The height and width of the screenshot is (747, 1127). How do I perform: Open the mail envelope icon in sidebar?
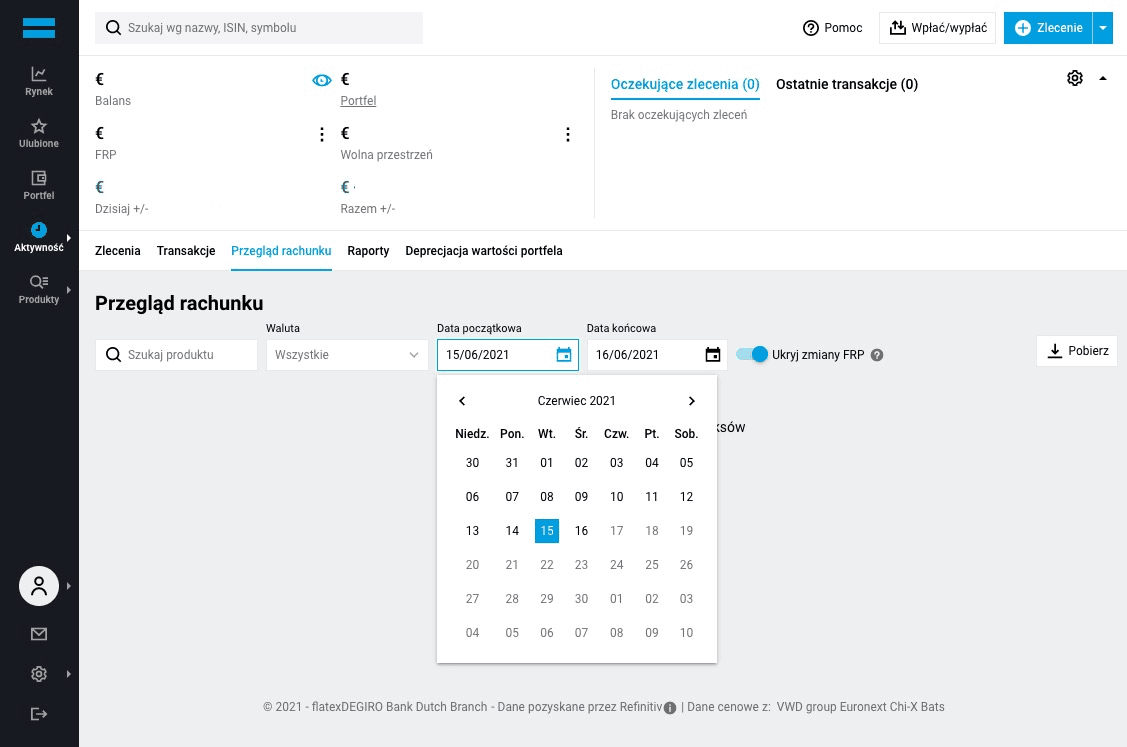point(39,634)
